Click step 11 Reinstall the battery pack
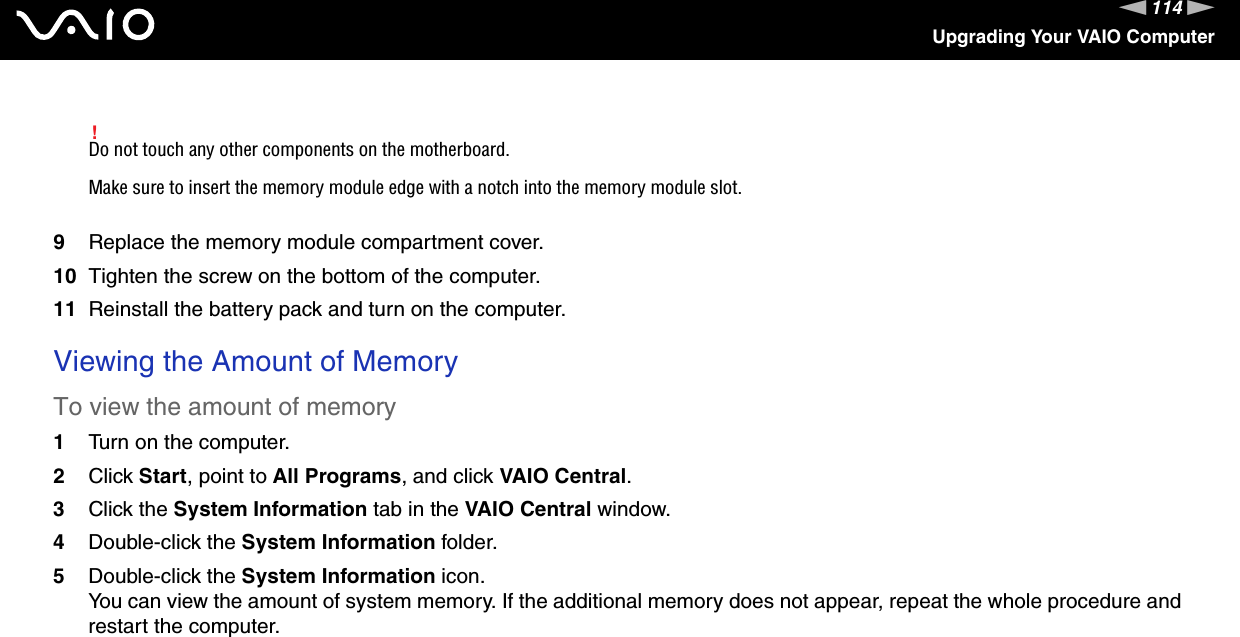Screen dimensions: 1240x637 pyautogui.click(x=327, y=308)
